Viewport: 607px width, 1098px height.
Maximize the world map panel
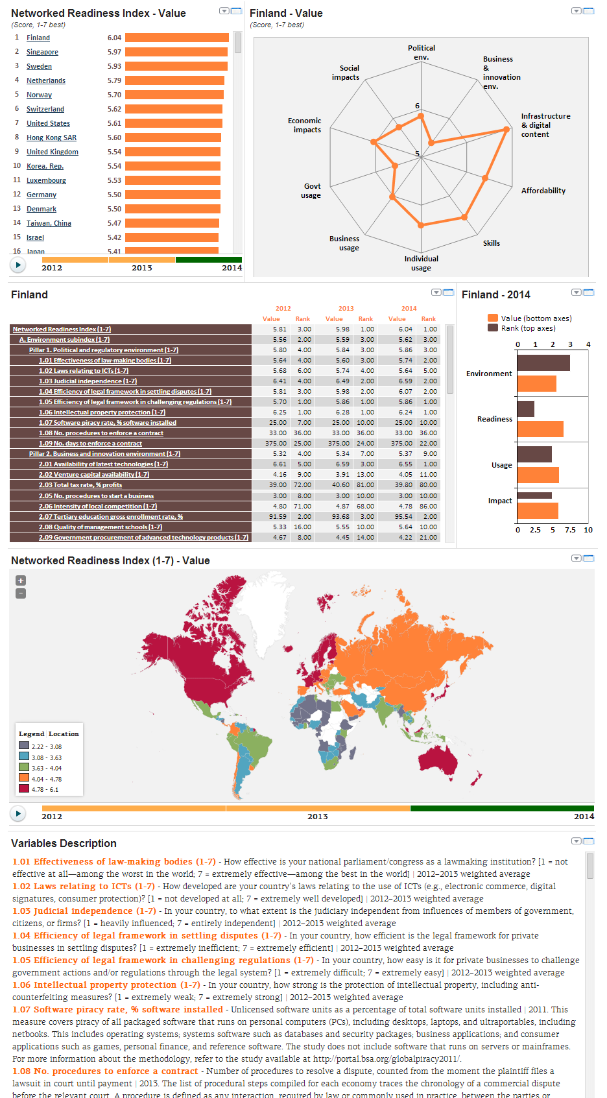click(x=587, y=557)
